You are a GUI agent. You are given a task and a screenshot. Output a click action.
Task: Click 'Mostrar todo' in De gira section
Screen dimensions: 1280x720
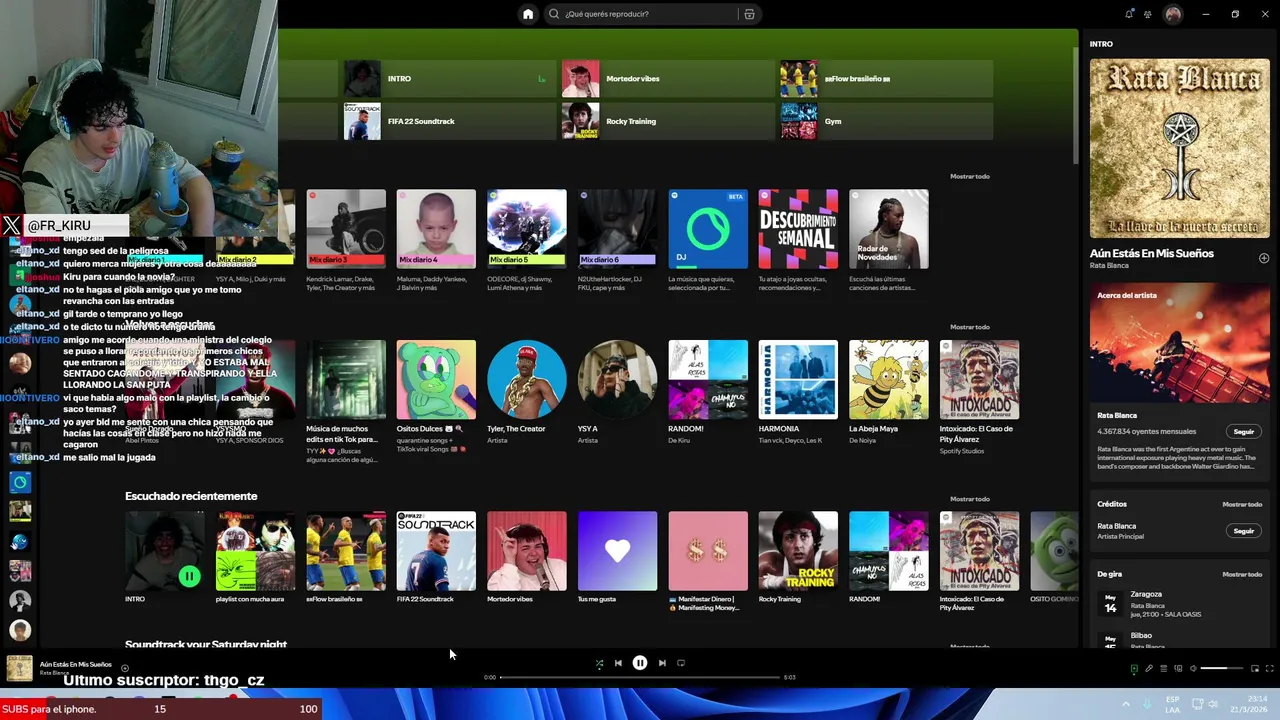point(1242,574)
